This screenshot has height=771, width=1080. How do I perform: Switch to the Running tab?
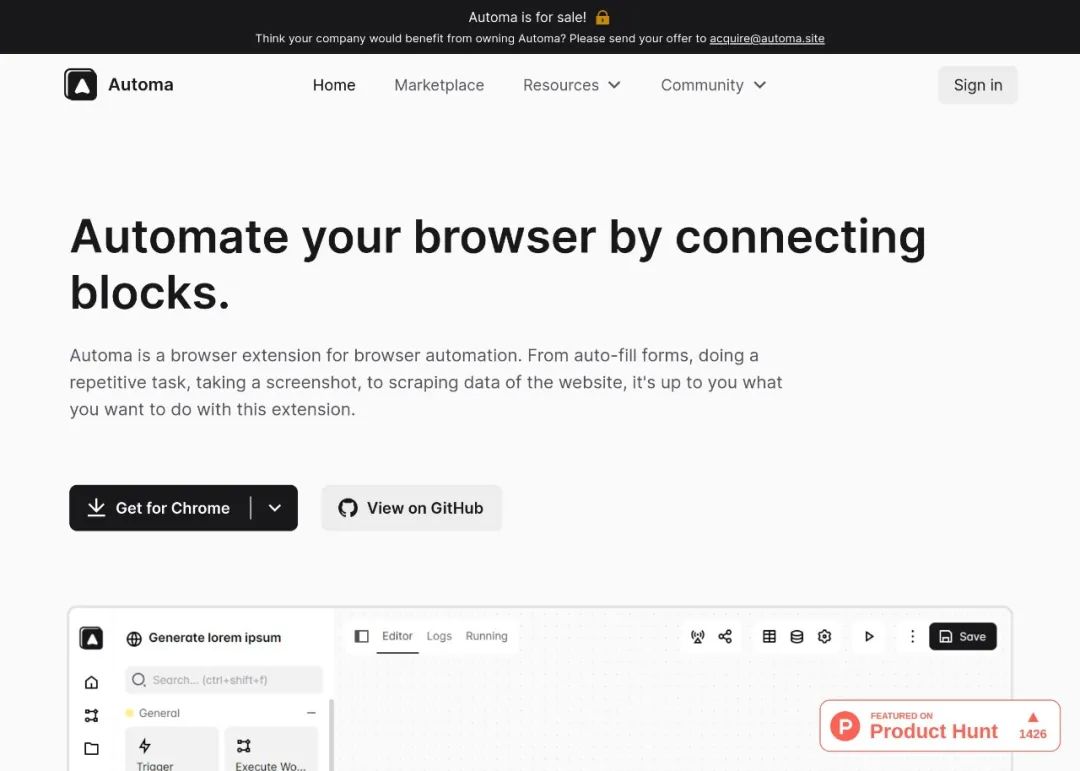click(486, 636)
